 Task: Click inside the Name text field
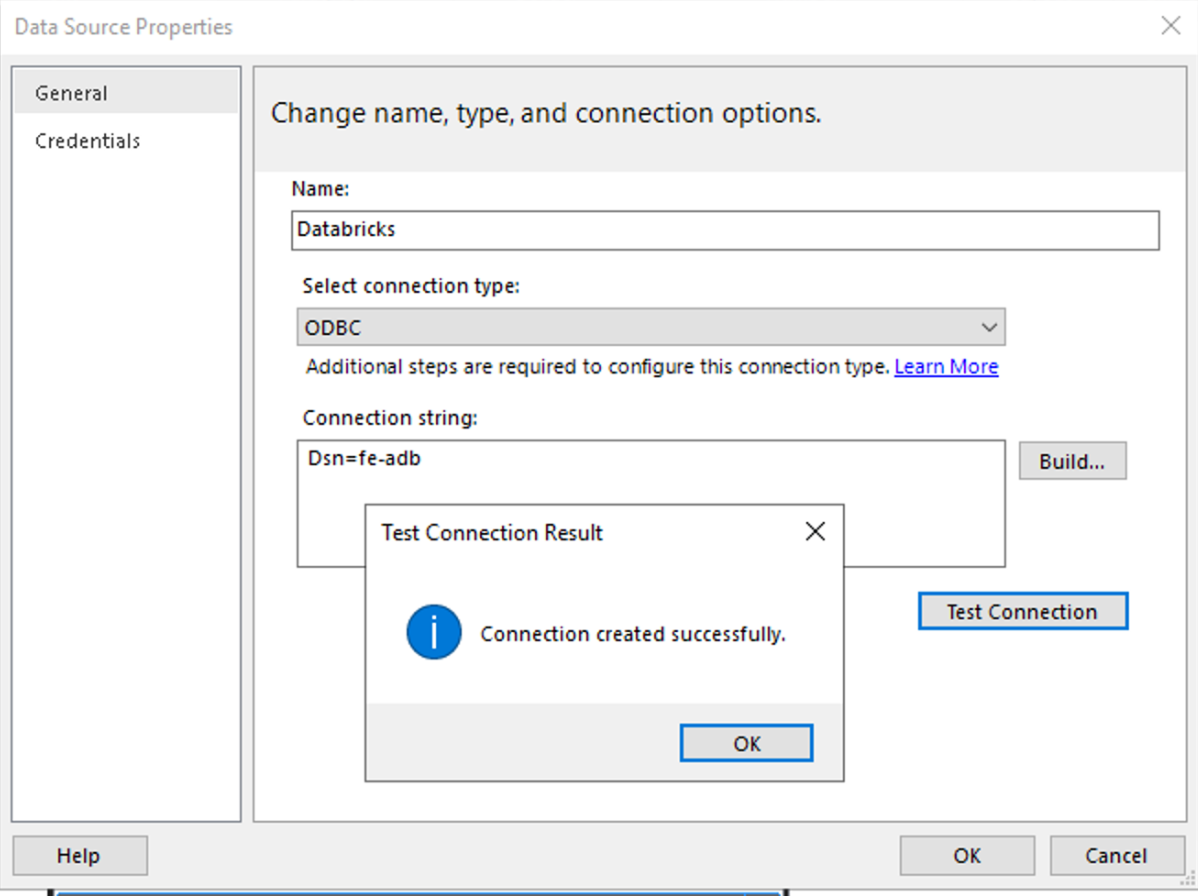coord(725,230)
